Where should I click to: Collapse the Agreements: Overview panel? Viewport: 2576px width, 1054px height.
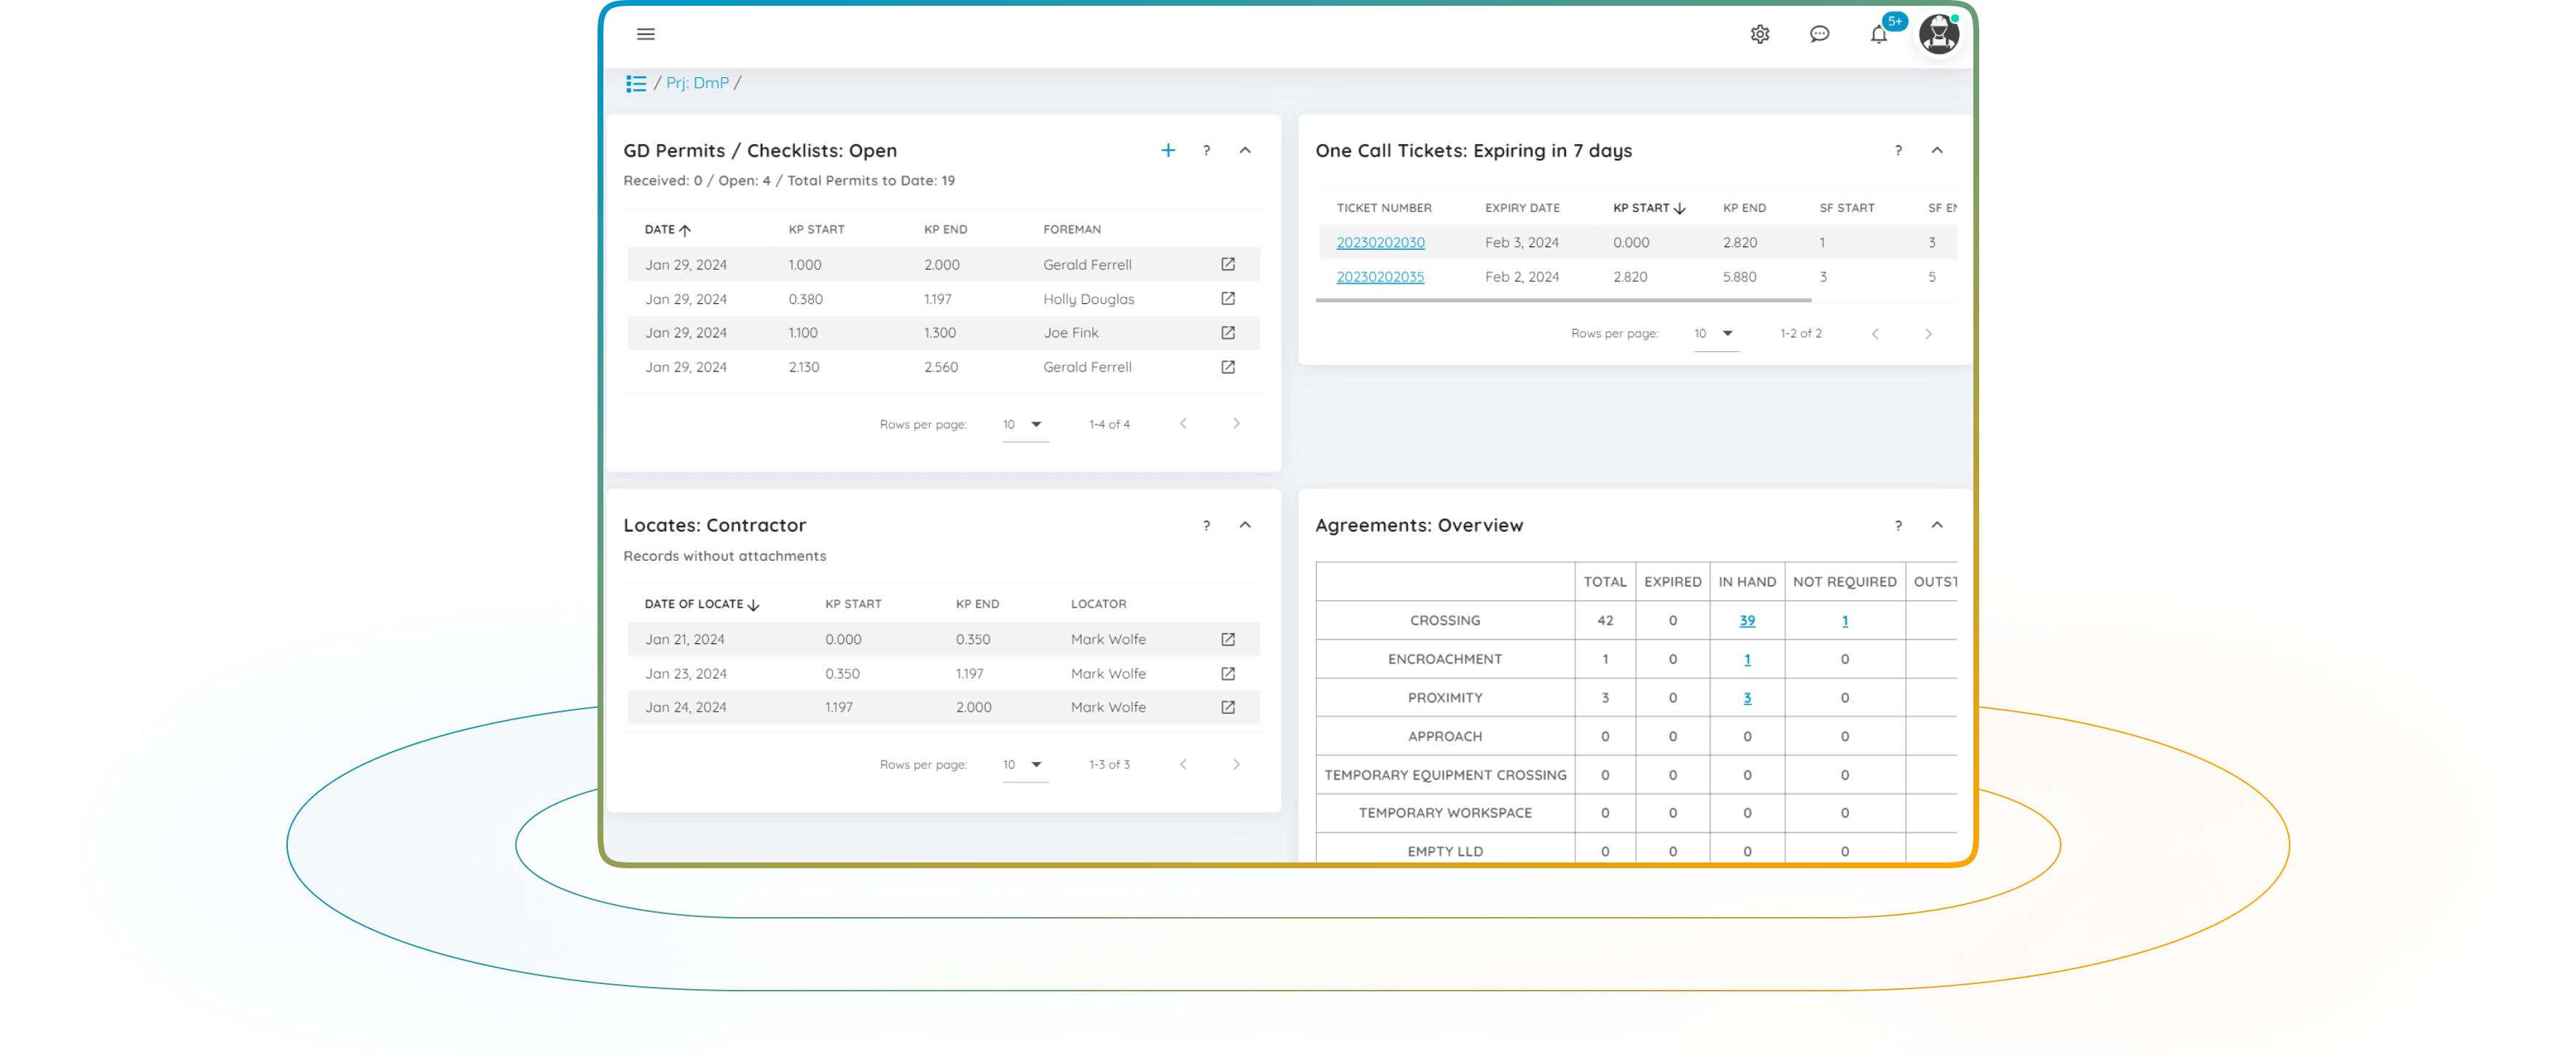pos(1937,525)
